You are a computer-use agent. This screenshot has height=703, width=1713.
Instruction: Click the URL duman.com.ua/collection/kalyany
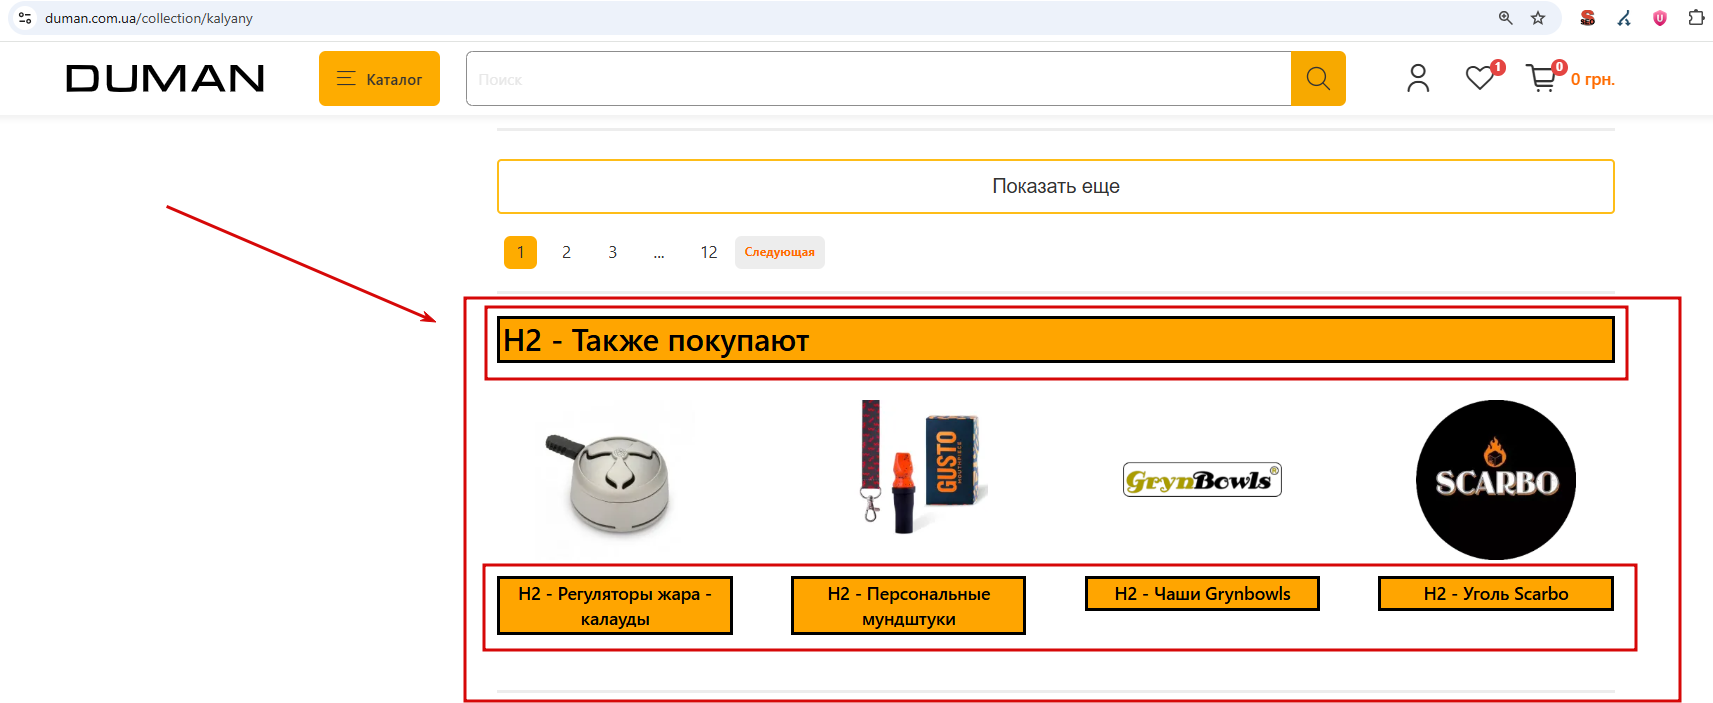[149, 18]
